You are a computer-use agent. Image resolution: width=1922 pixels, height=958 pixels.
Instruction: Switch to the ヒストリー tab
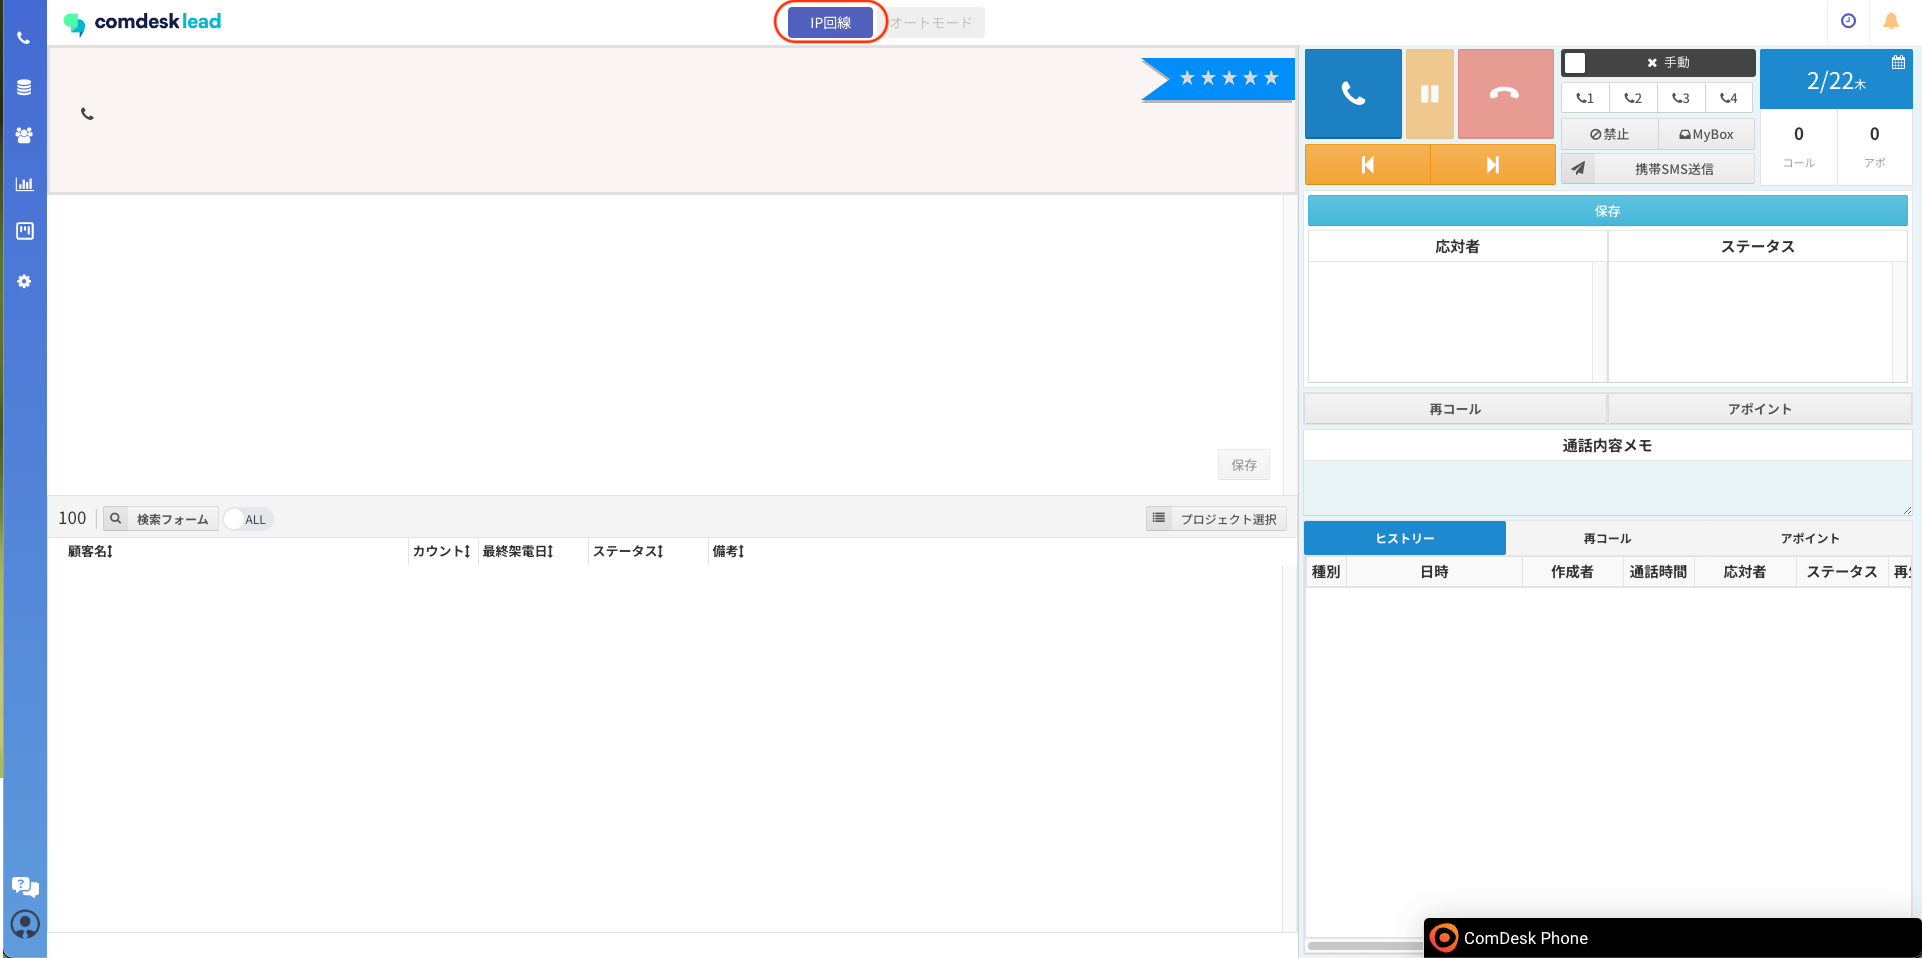1404,538
